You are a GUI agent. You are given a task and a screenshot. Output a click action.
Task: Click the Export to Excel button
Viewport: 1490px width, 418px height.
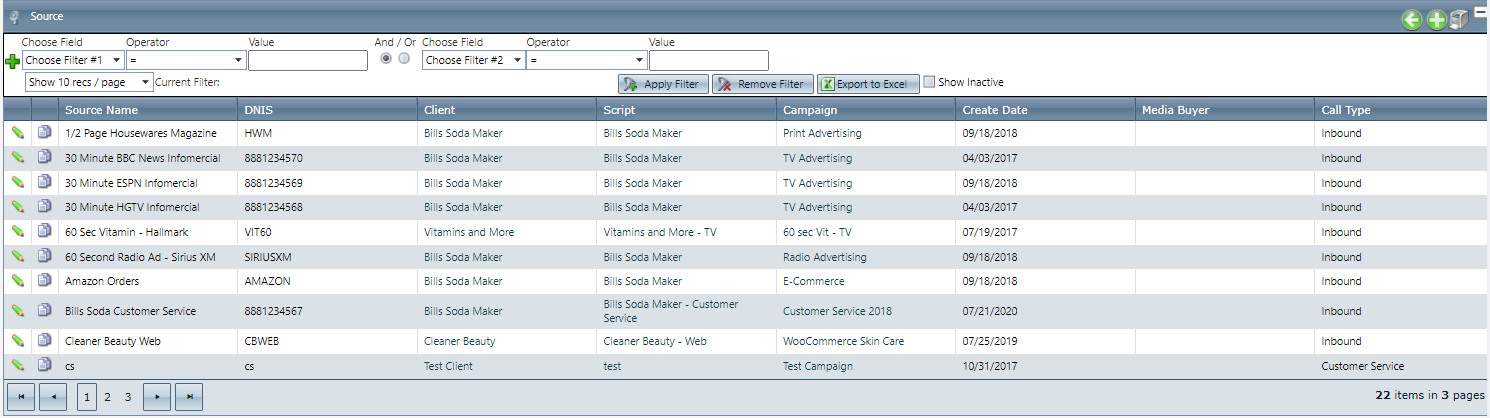(x=868, y=84)
